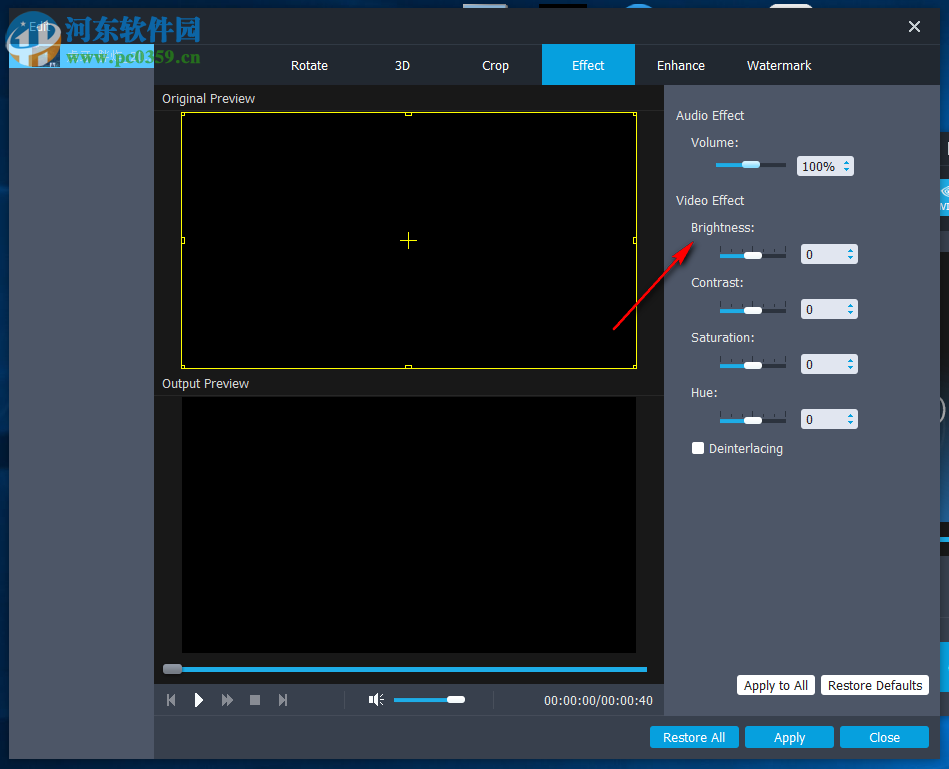This screenshot has height=769, width=949.
Task: Stop the video playback
Action: click(255, 700)
